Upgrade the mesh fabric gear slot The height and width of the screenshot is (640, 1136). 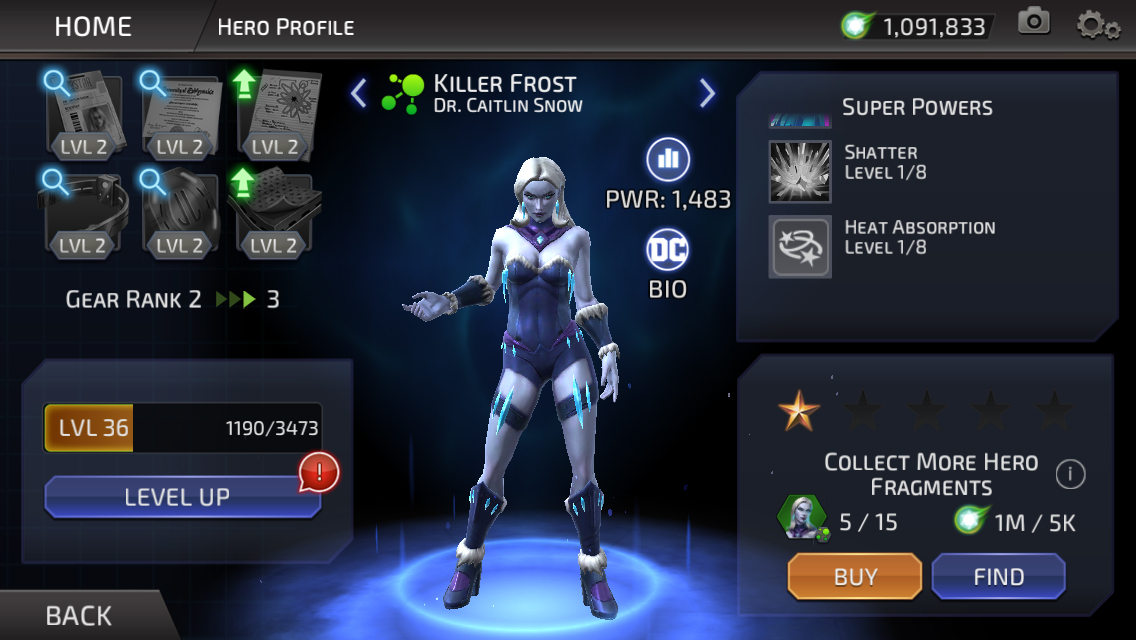click(274, 212)
